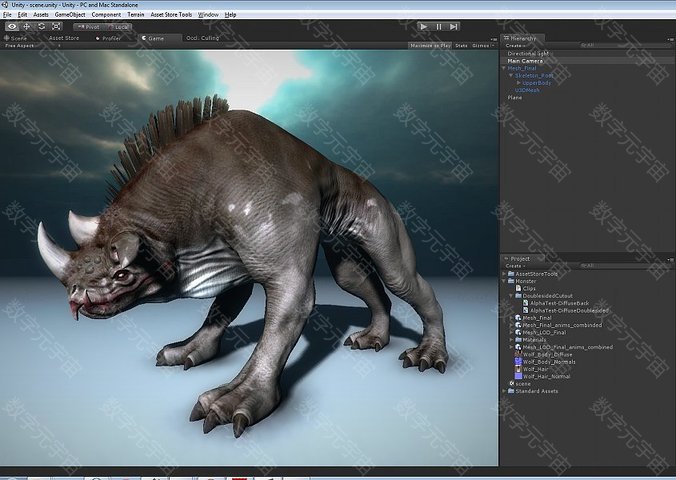Image resolution: width=676 pixels, height=480 pixels.
Task: Switch to the Profiler tab
Action: point(109,38)
